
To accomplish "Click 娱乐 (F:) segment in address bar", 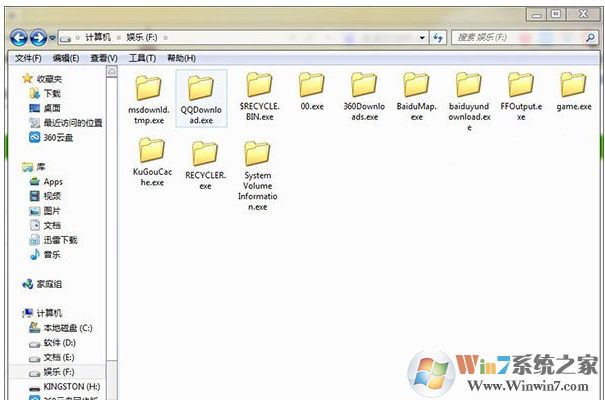I will pyautogui.click(x=142, y=37).
